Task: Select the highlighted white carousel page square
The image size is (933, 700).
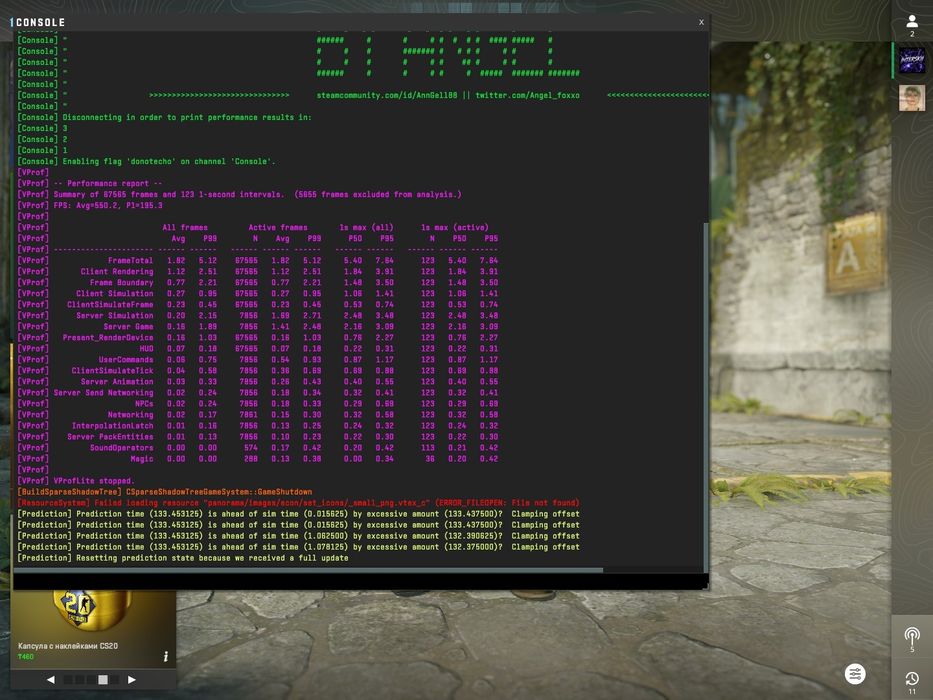Action: point(103,679)
